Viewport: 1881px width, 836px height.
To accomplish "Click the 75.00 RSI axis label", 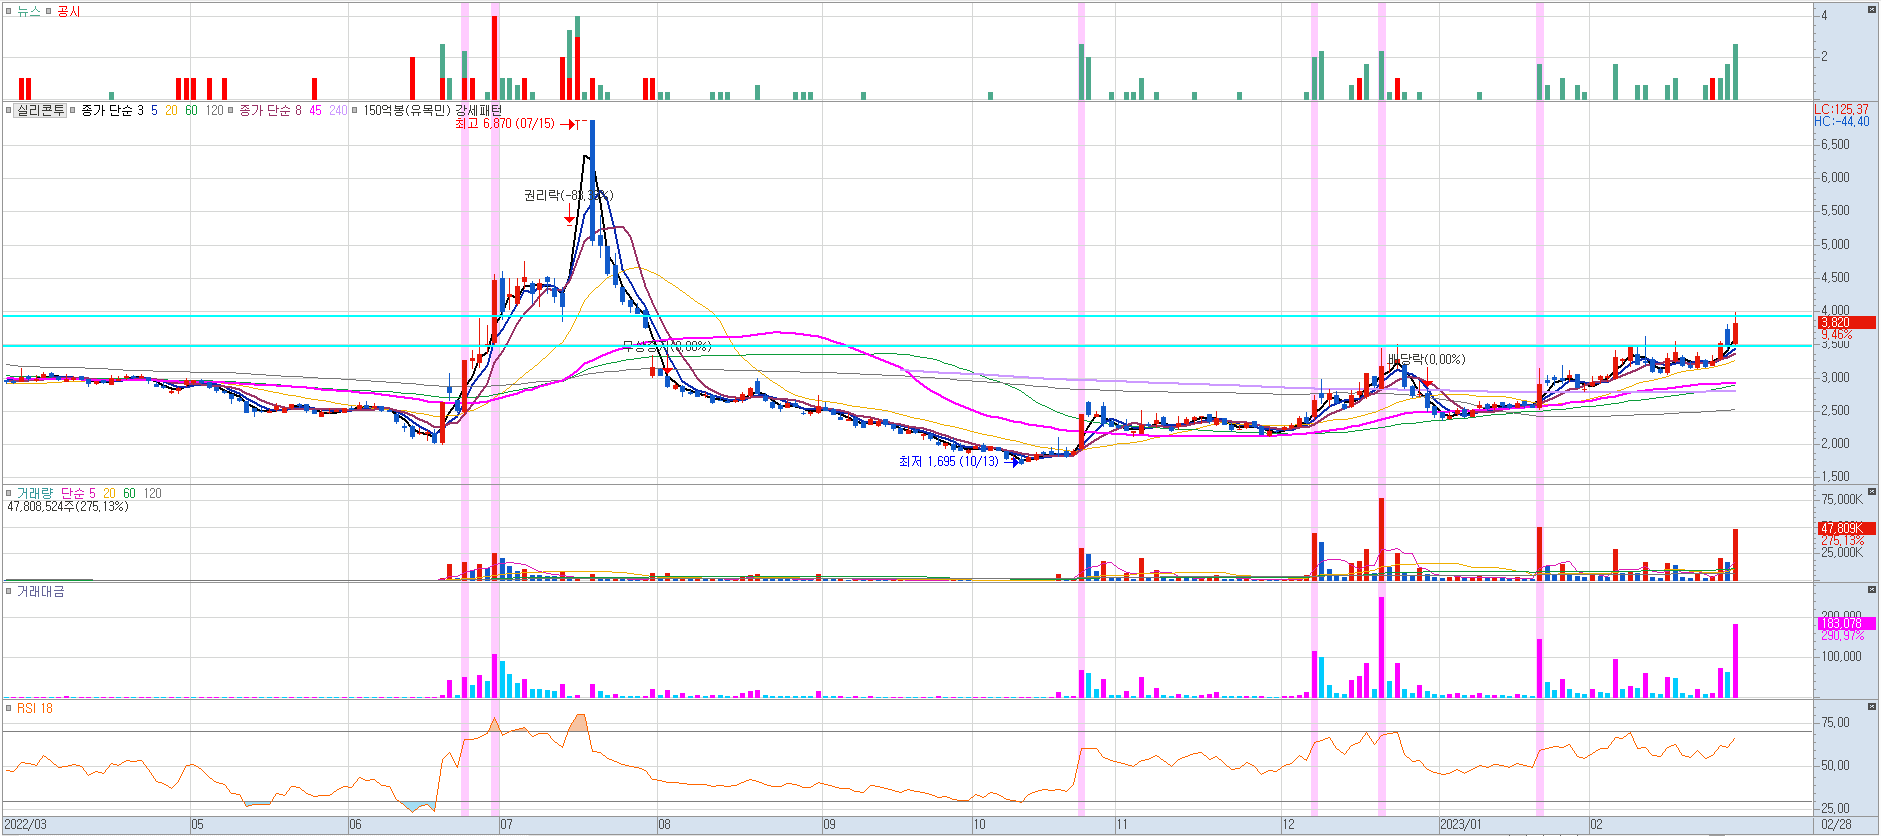I will pyautogui.click(x=1835, y=722).
